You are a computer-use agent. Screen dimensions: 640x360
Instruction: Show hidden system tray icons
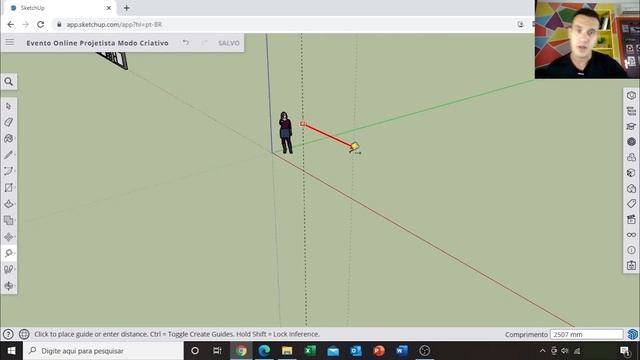click(x=542, y=351)
